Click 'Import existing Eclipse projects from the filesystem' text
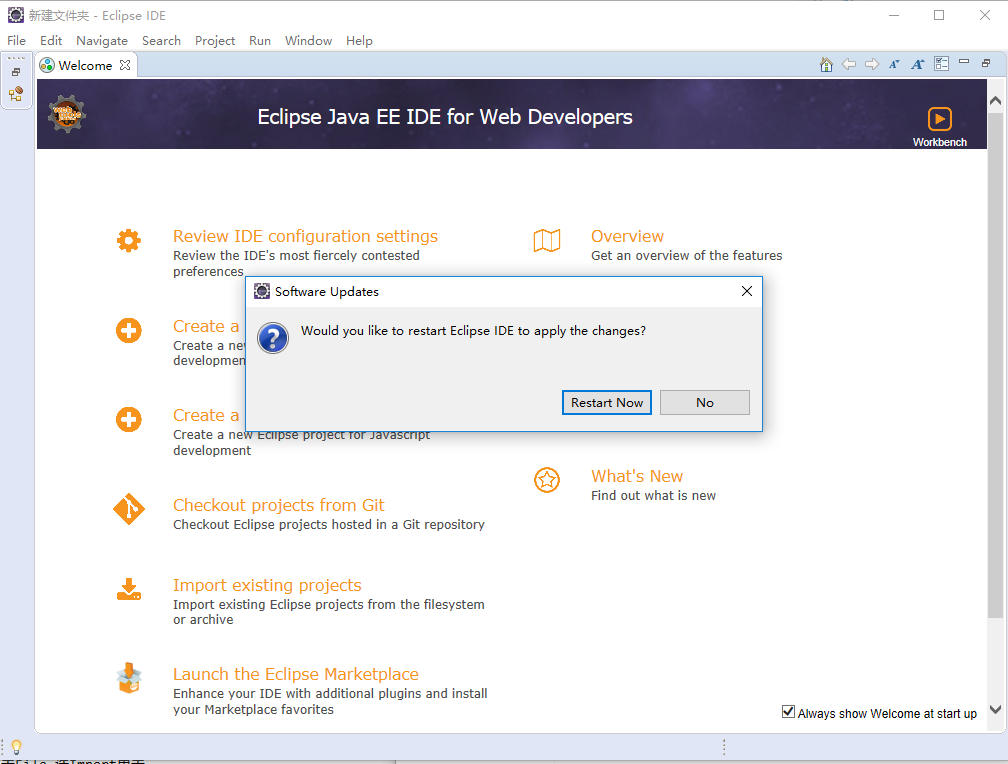Screen dimensions: 1008x764 (x=328, y=605)
